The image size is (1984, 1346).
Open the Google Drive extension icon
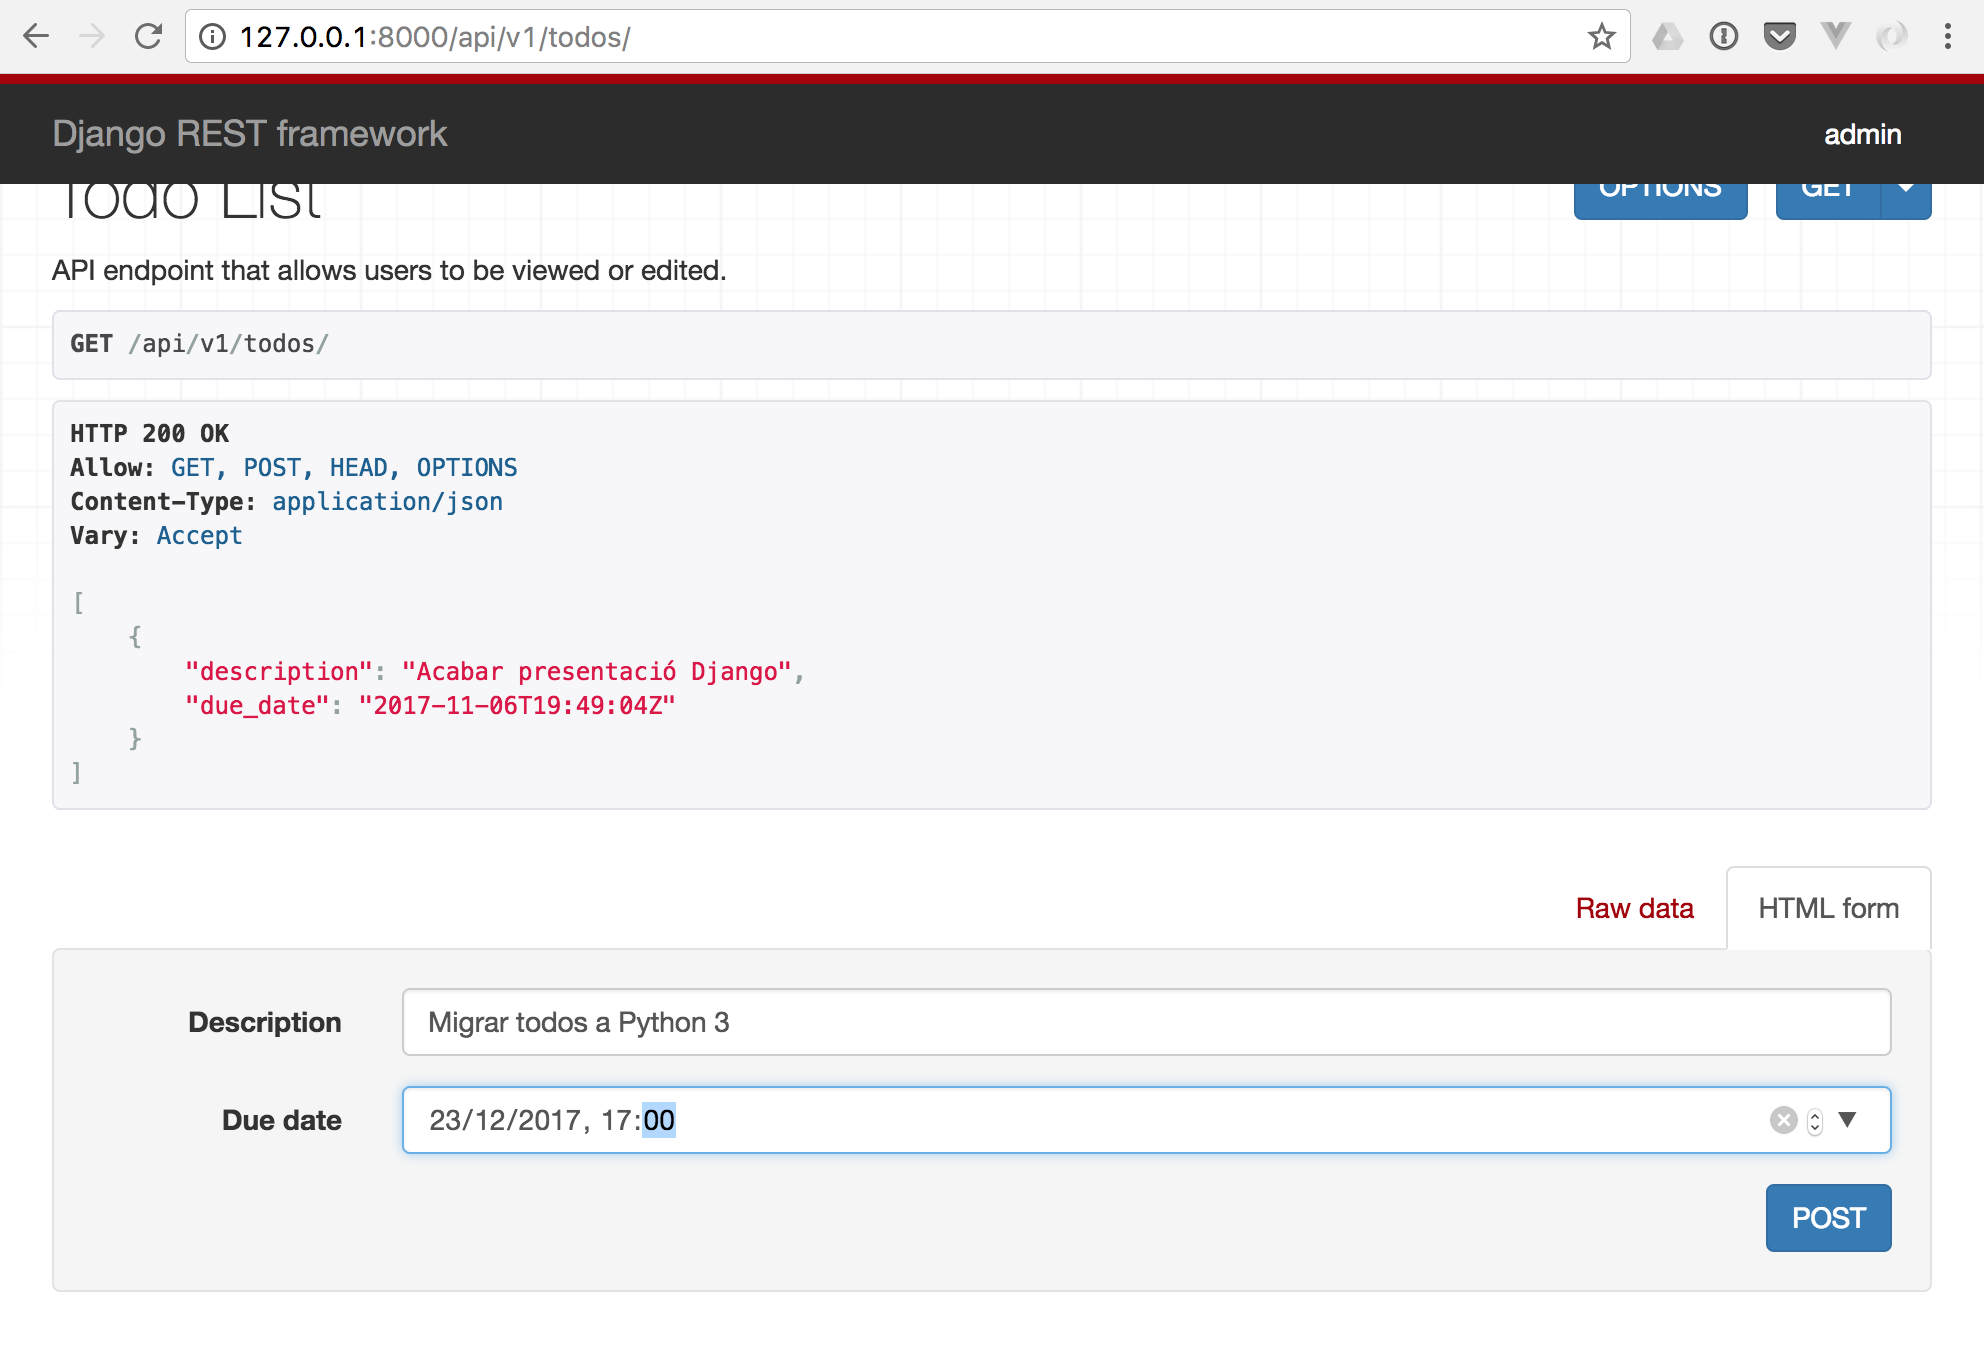pos(1667,37)
